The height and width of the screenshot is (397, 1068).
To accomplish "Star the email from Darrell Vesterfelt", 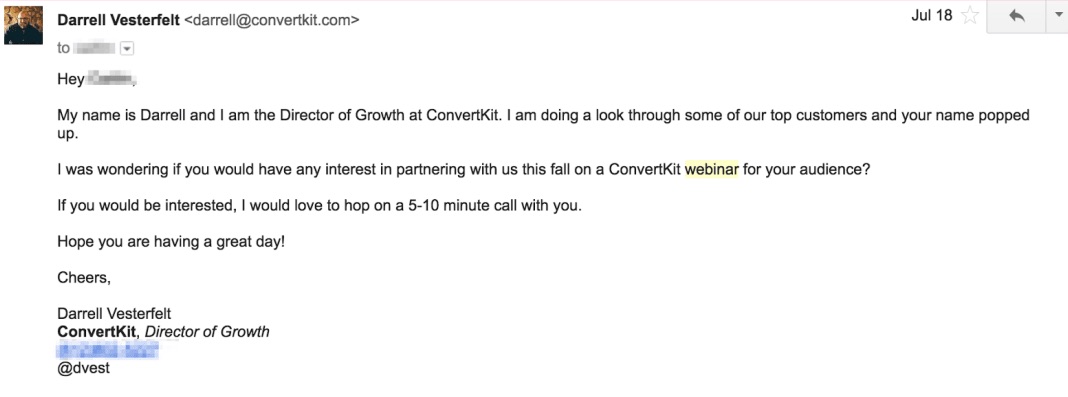I will coord(969,16).
